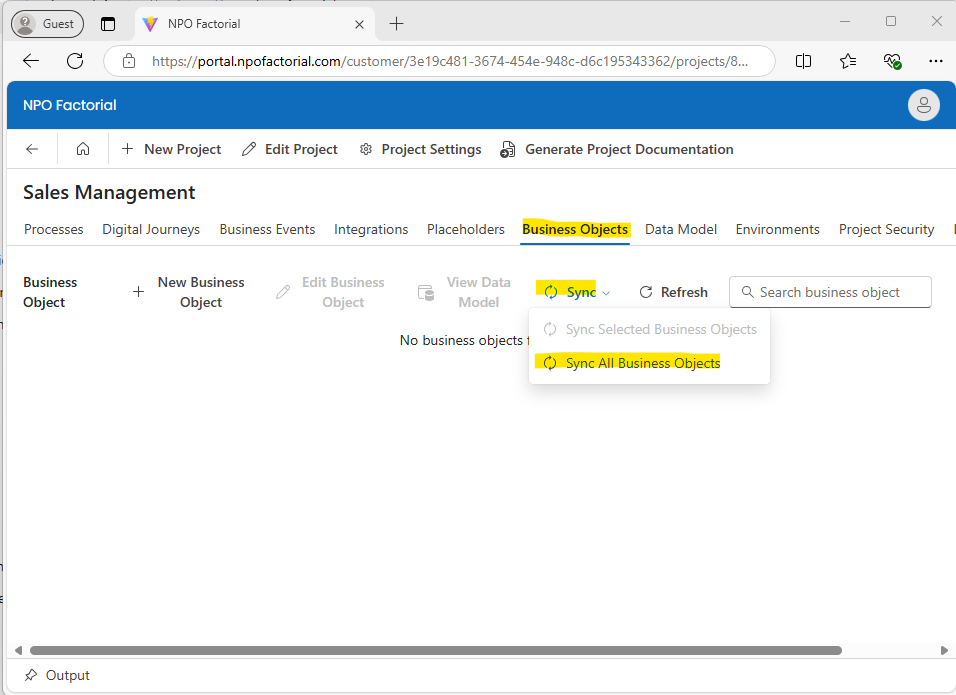Click the New Business Object button
This screenshot has height=695, width=956.
coord(190,292)
